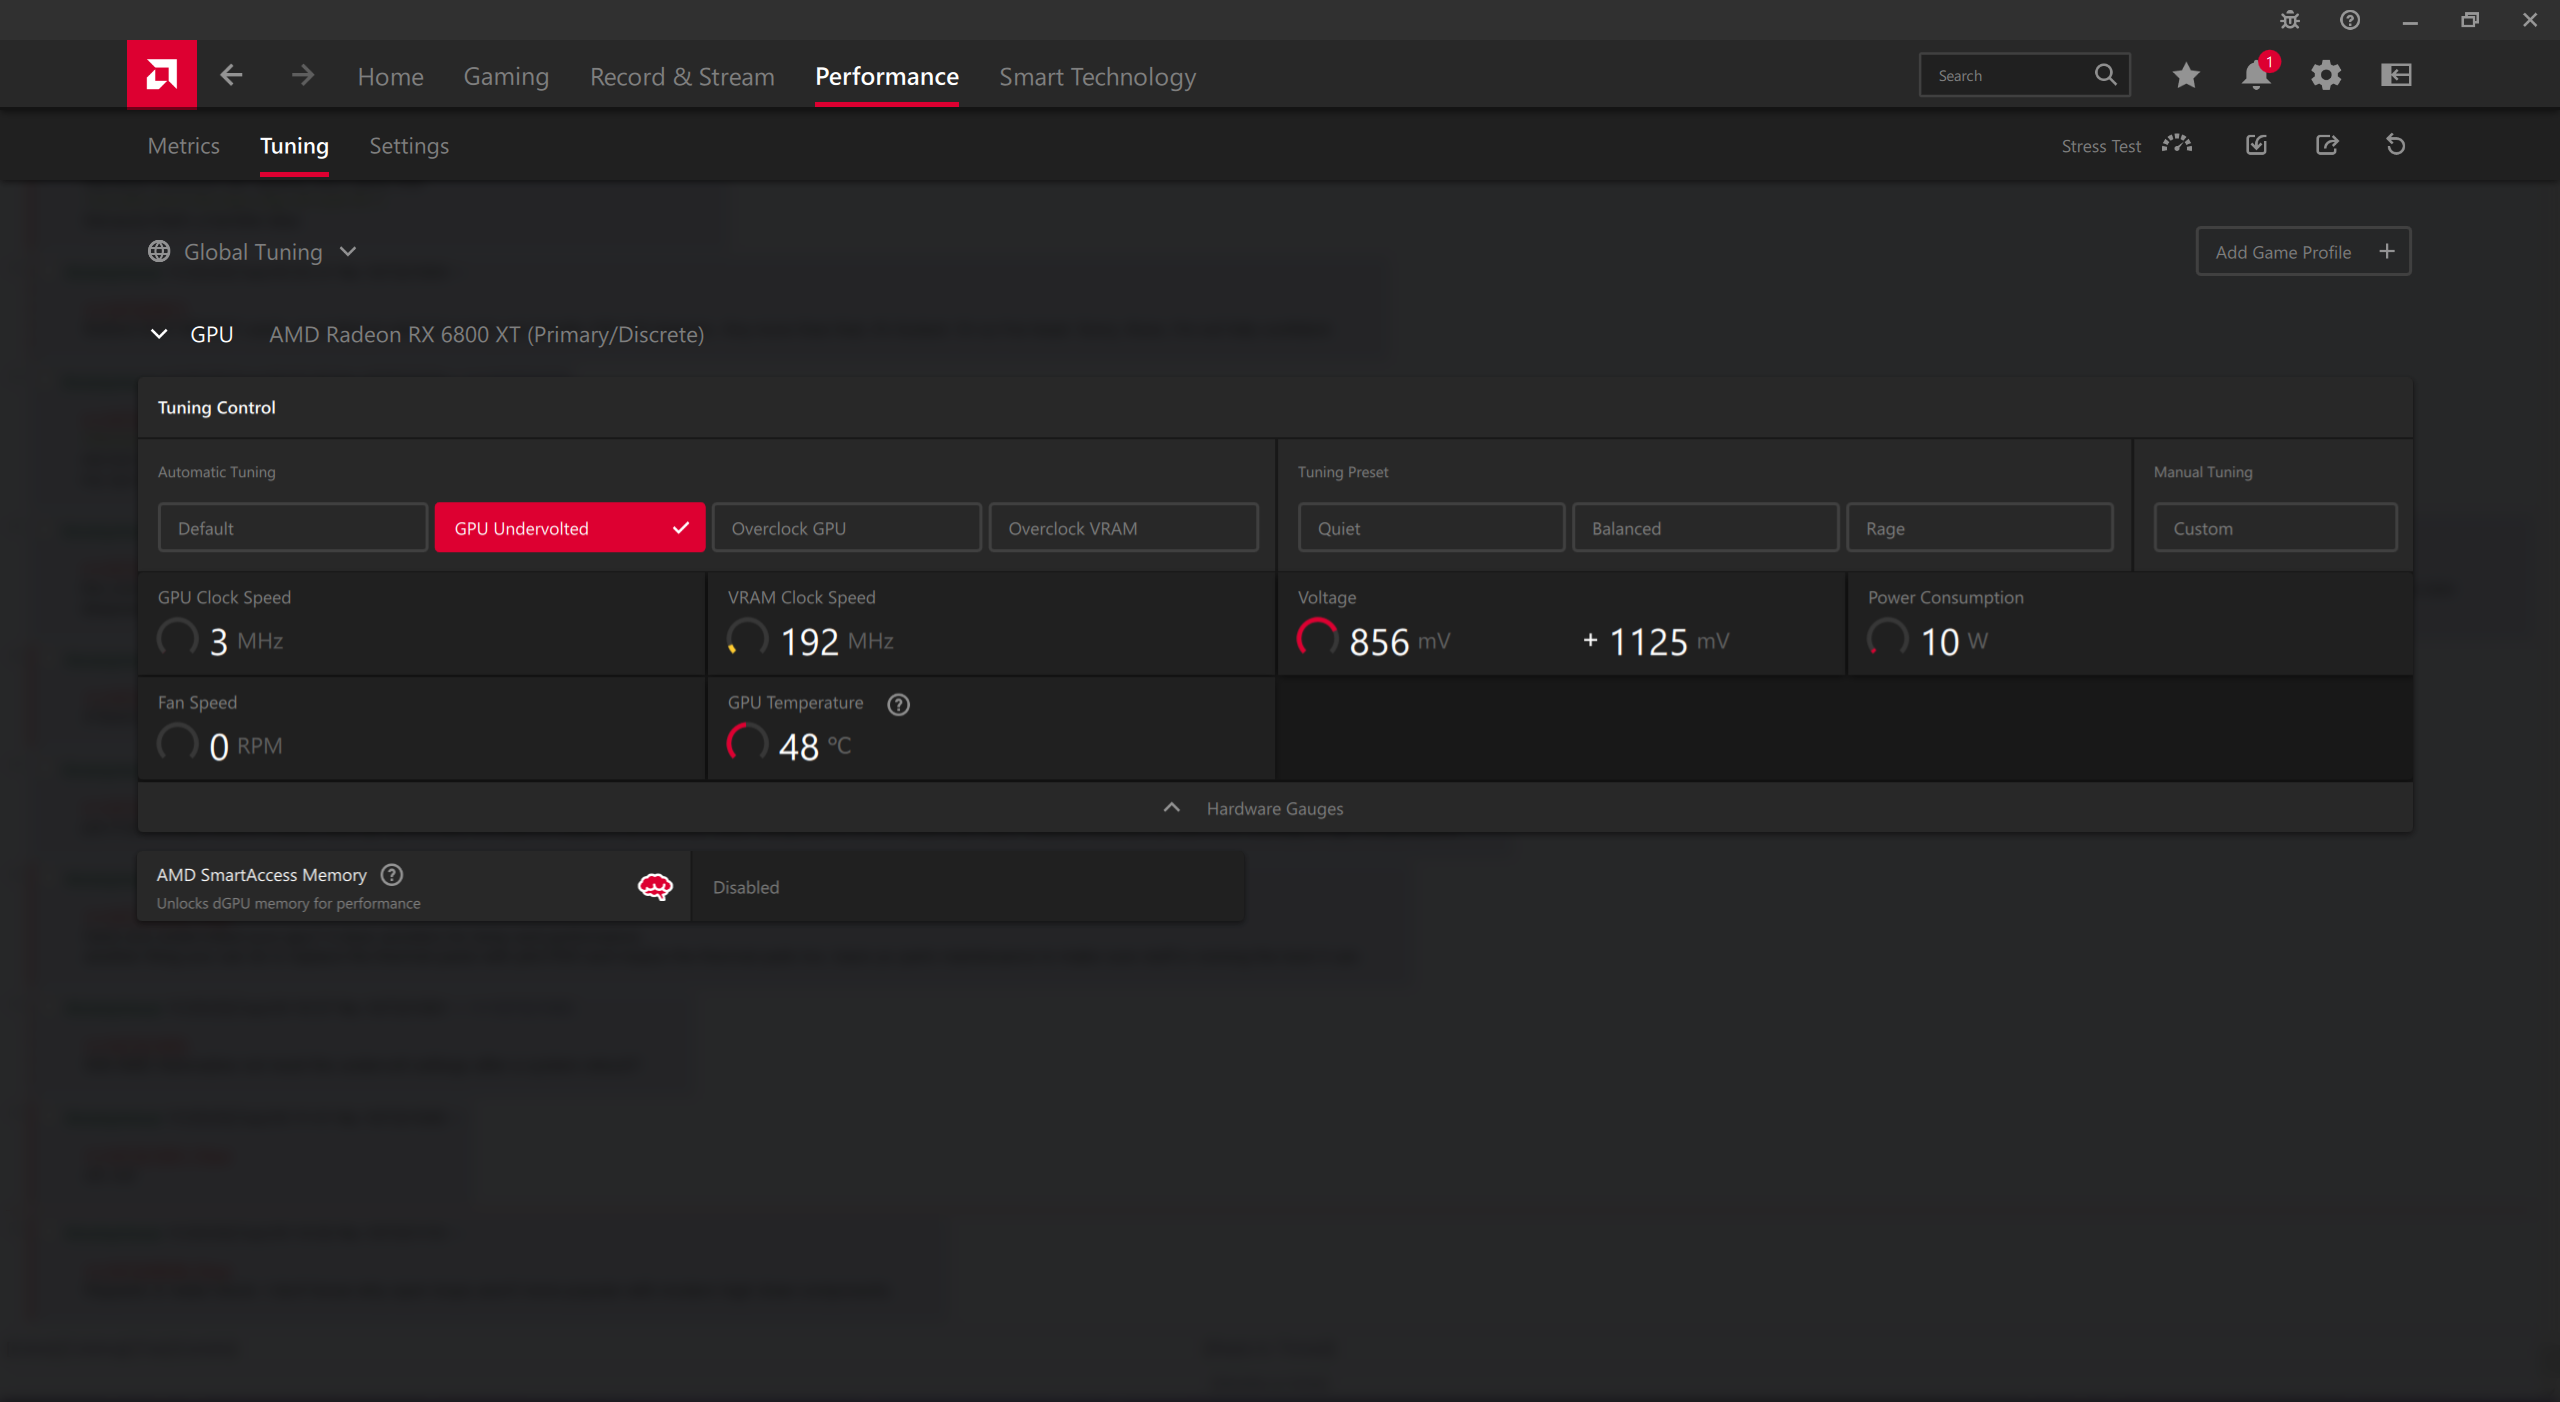Viewport: 2560px width, 1402px height.
Task: Open the notifications bell
Action: pyautogui.click(x=2256, y=75)
